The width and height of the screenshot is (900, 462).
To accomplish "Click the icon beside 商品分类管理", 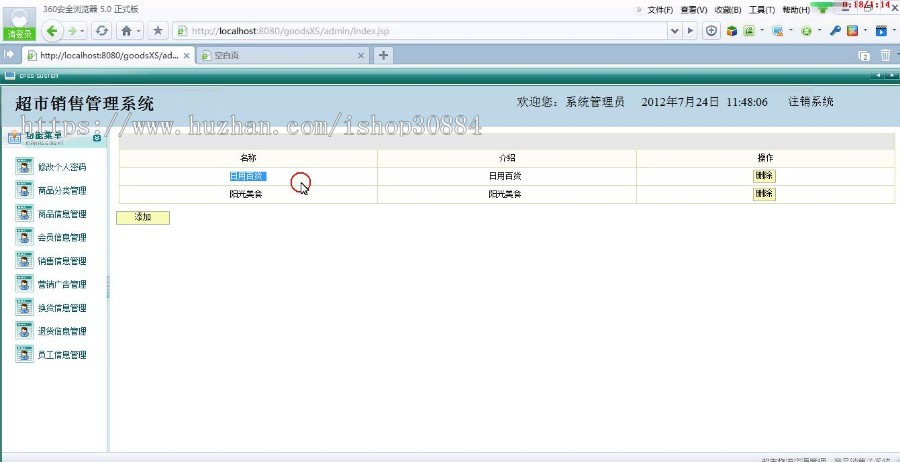I will point(24,191).
